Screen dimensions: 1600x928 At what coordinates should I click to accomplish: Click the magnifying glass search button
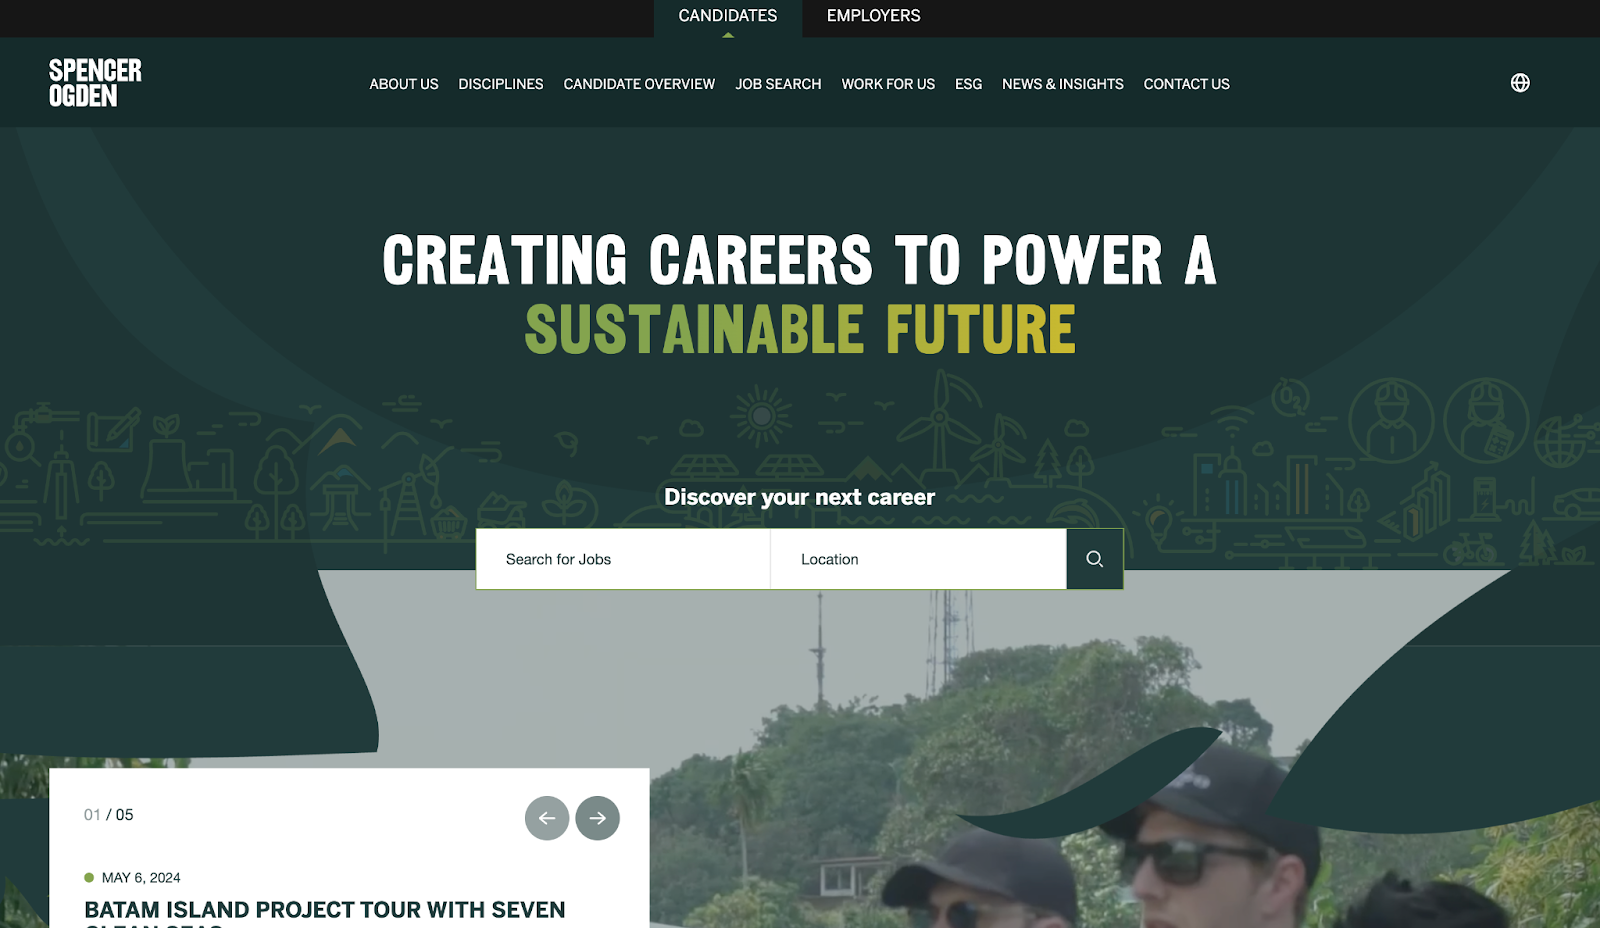pos(1095,559)
